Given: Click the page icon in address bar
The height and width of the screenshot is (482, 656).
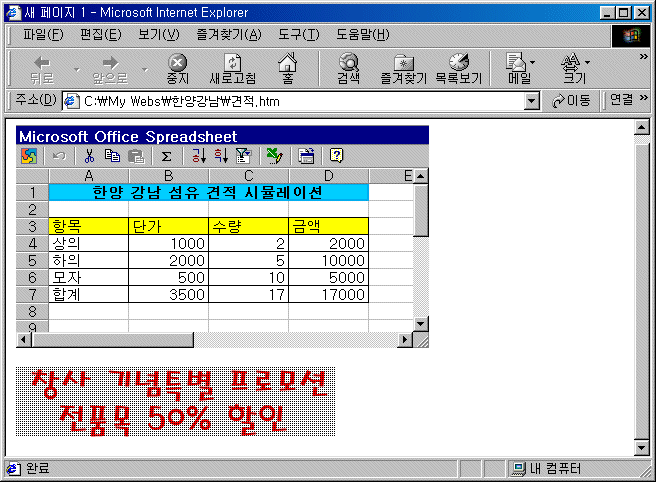Looking at the screenshot, I should 72,101.
